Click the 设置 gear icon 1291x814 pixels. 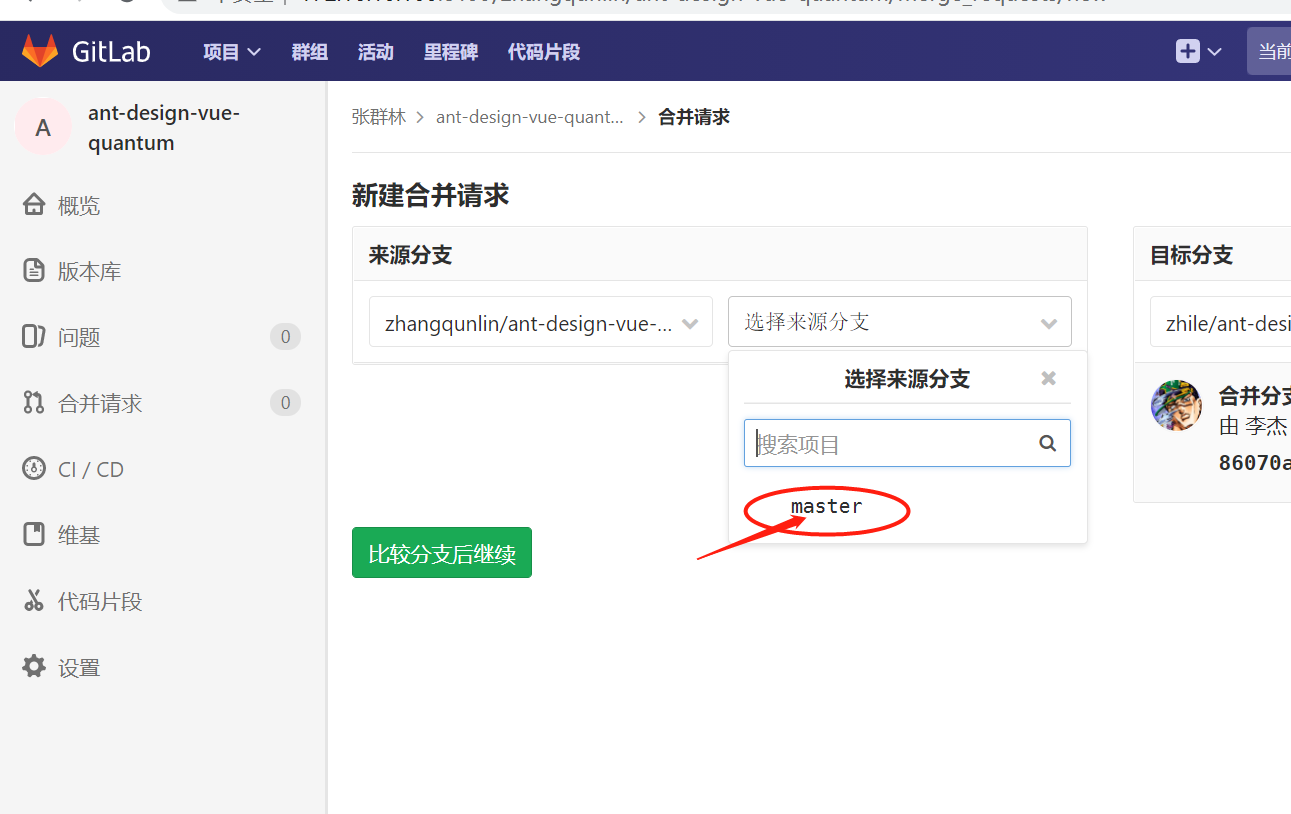(34, 667)
